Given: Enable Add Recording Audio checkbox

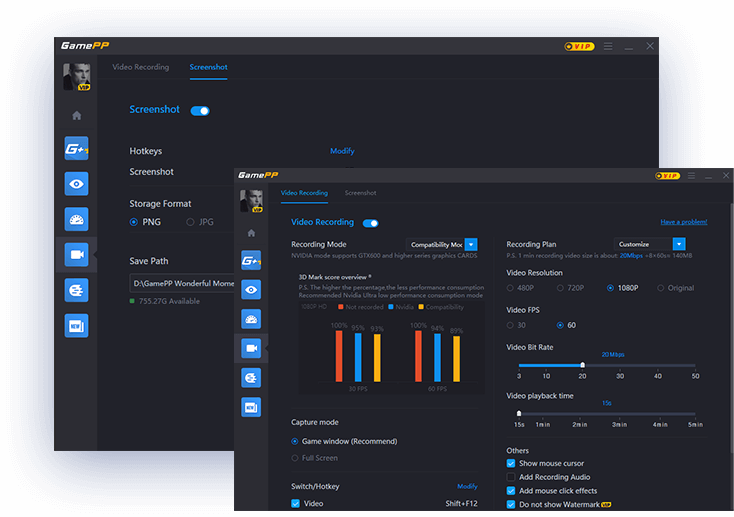Looking at the screenshot, I should (511, 477).
